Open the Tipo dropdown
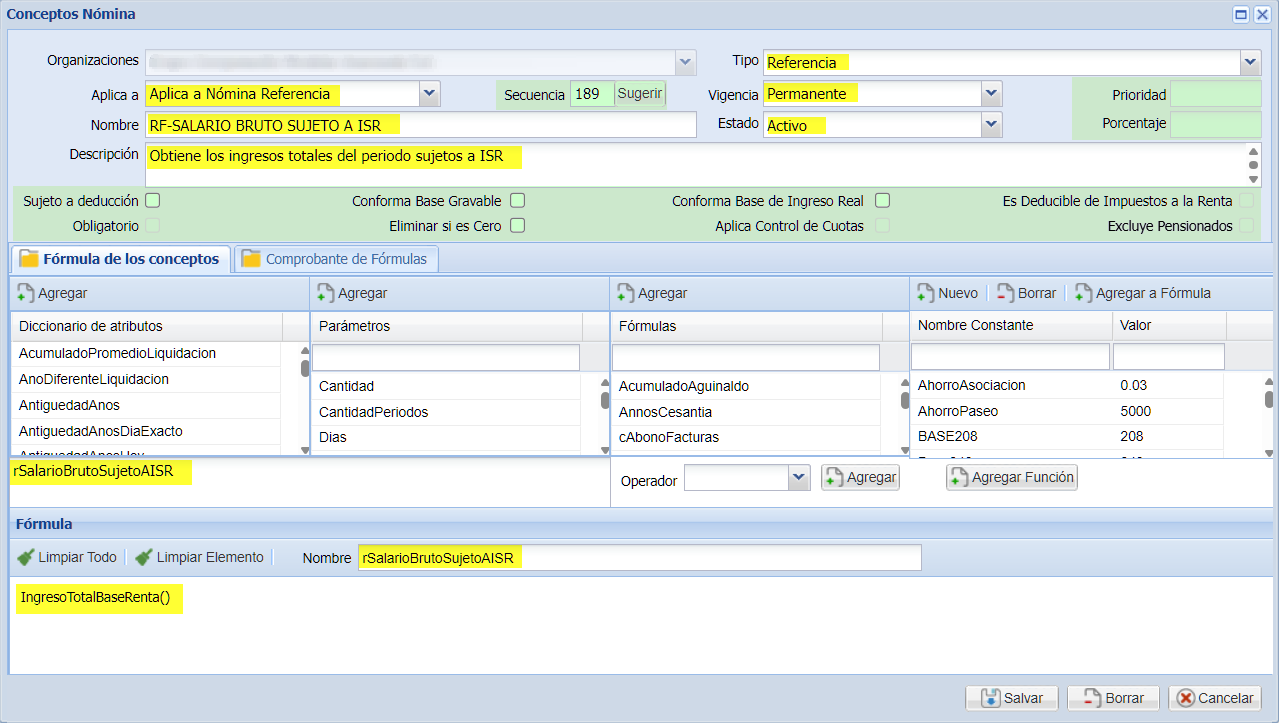This screenshot has width=1279, height=723. [x=1250, y=63]
